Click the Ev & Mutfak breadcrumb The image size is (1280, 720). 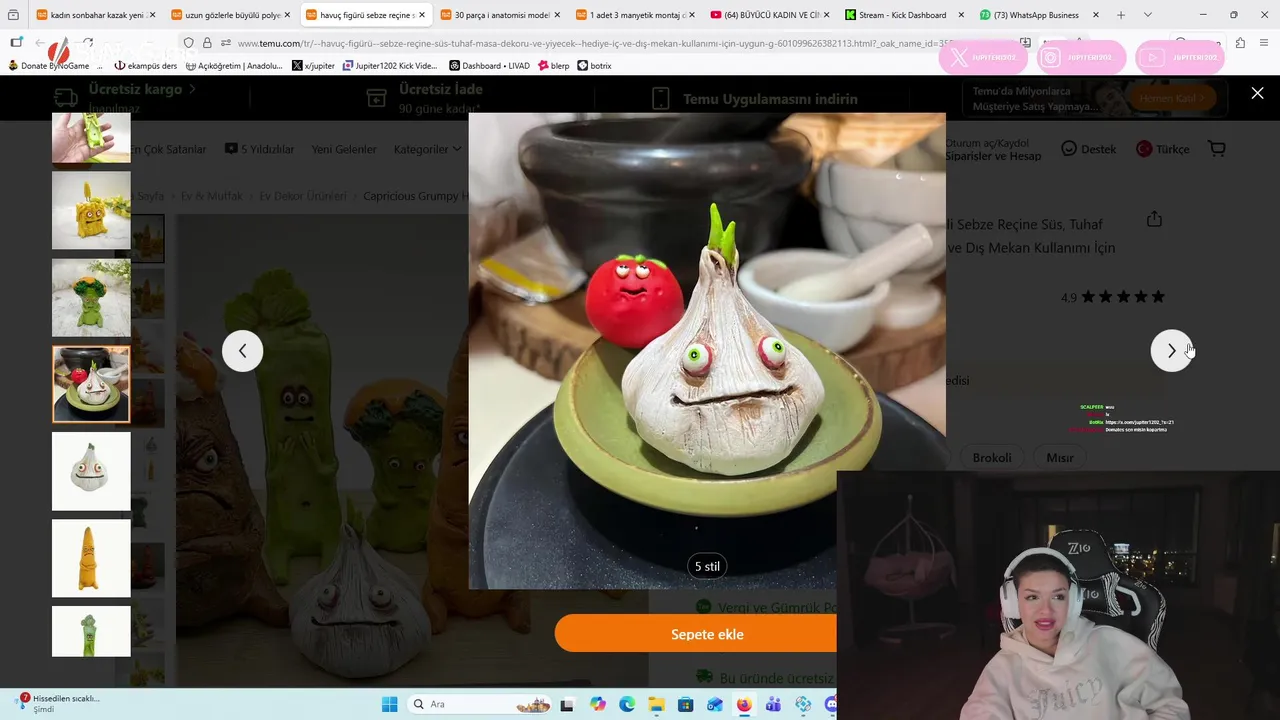211,196
